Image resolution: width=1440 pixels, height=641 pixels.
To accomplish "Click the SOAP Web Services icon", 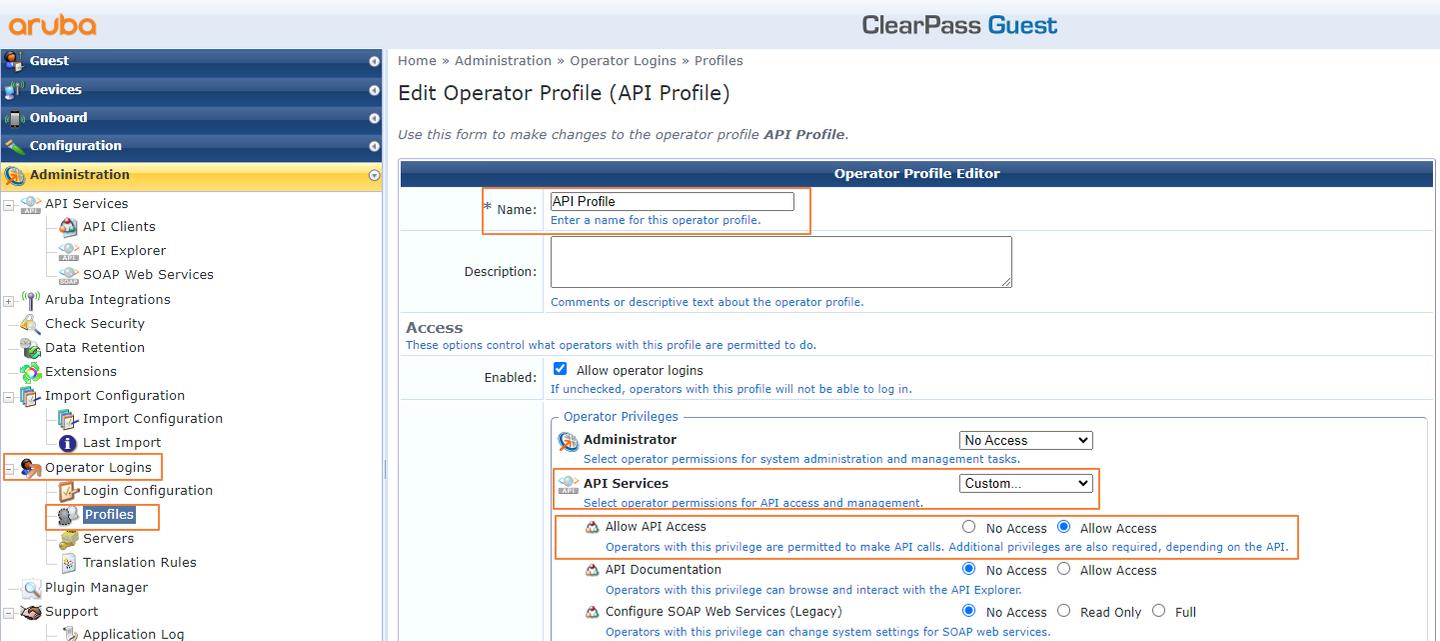I will coord(68,275).
